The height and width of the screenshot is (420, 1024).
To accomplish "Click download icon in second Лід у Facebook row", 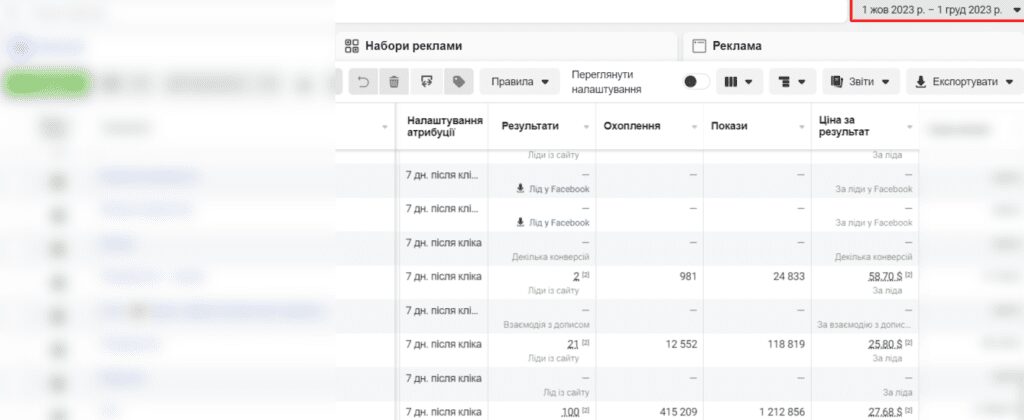I will (520, 222).
